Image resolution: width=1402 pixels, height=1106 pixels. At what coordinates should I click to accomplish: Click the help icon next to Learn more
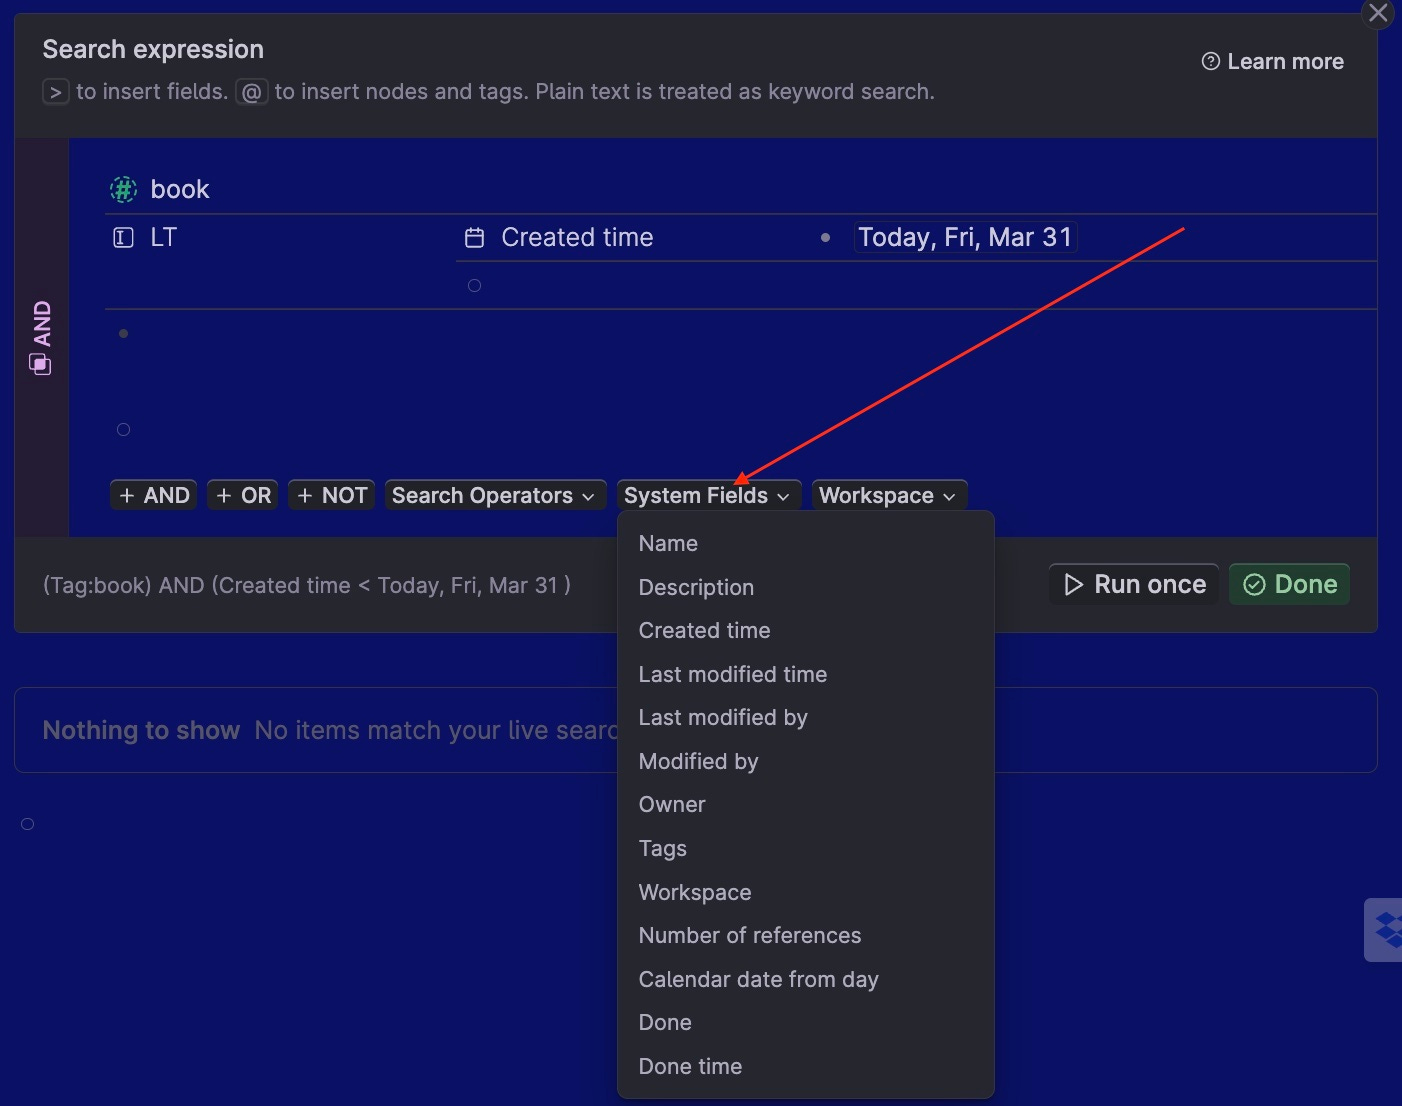tap(1210, 61)
